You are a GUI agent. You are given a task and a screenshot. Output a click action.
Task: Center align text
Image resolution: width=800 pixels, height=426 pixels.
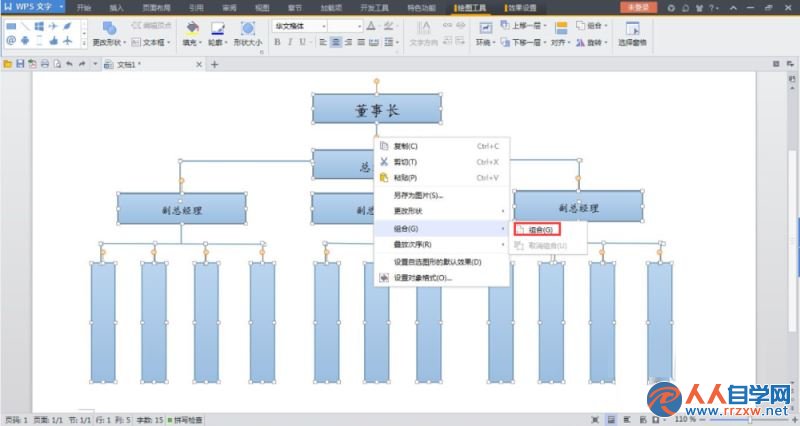click(336, 42)
